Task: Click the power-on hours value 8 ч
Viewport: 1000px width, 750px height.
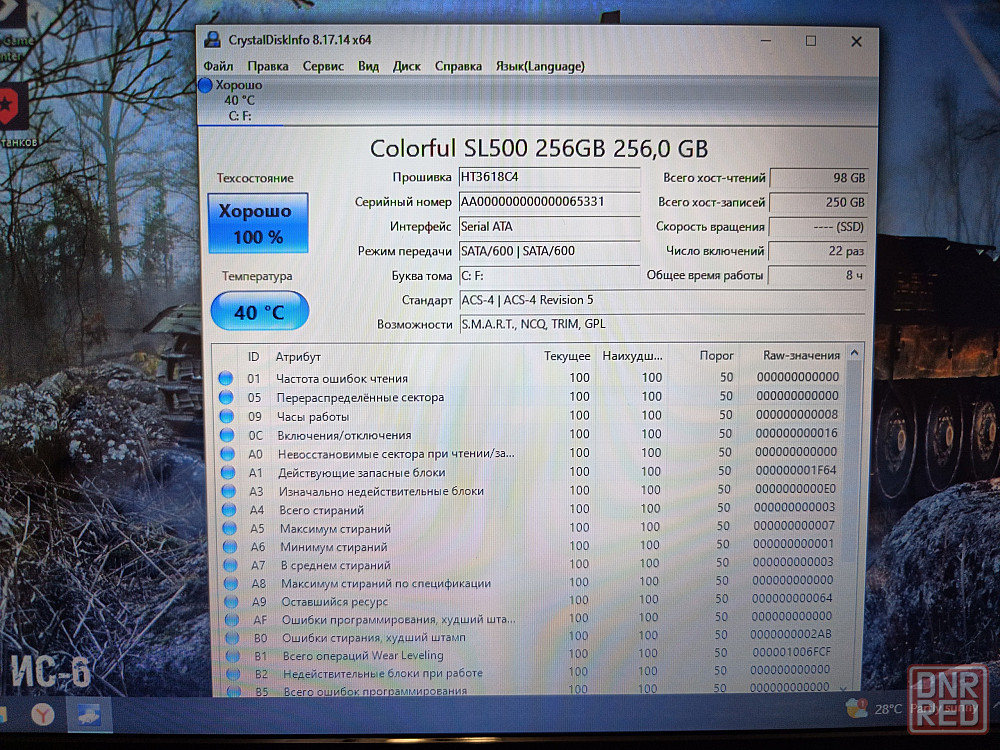Action: click(816, 275)
